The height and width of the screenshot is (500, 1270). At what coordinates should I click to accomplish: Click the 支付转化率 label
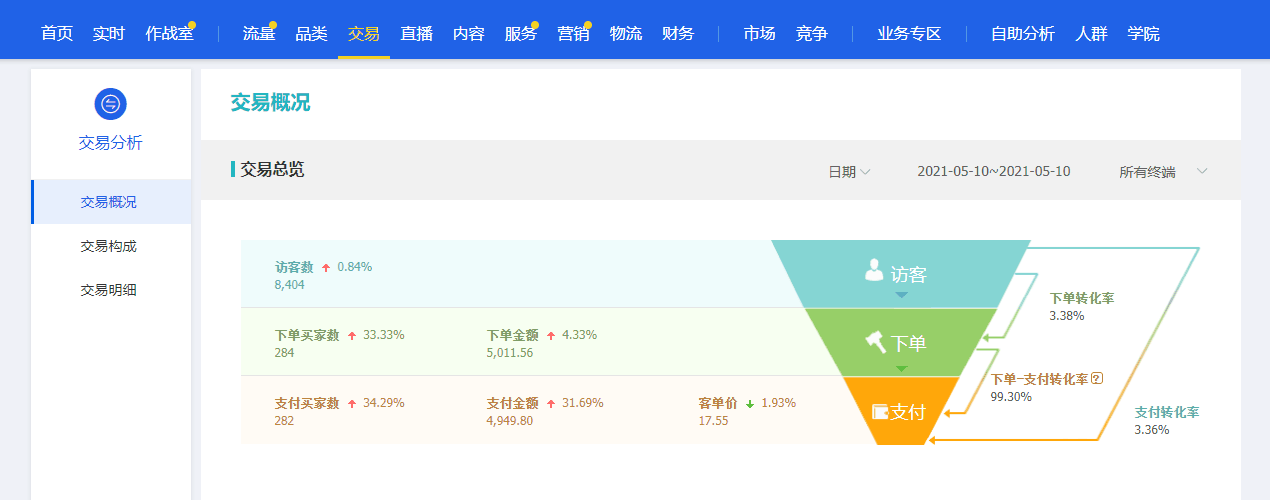click(x=1167, y=412)
